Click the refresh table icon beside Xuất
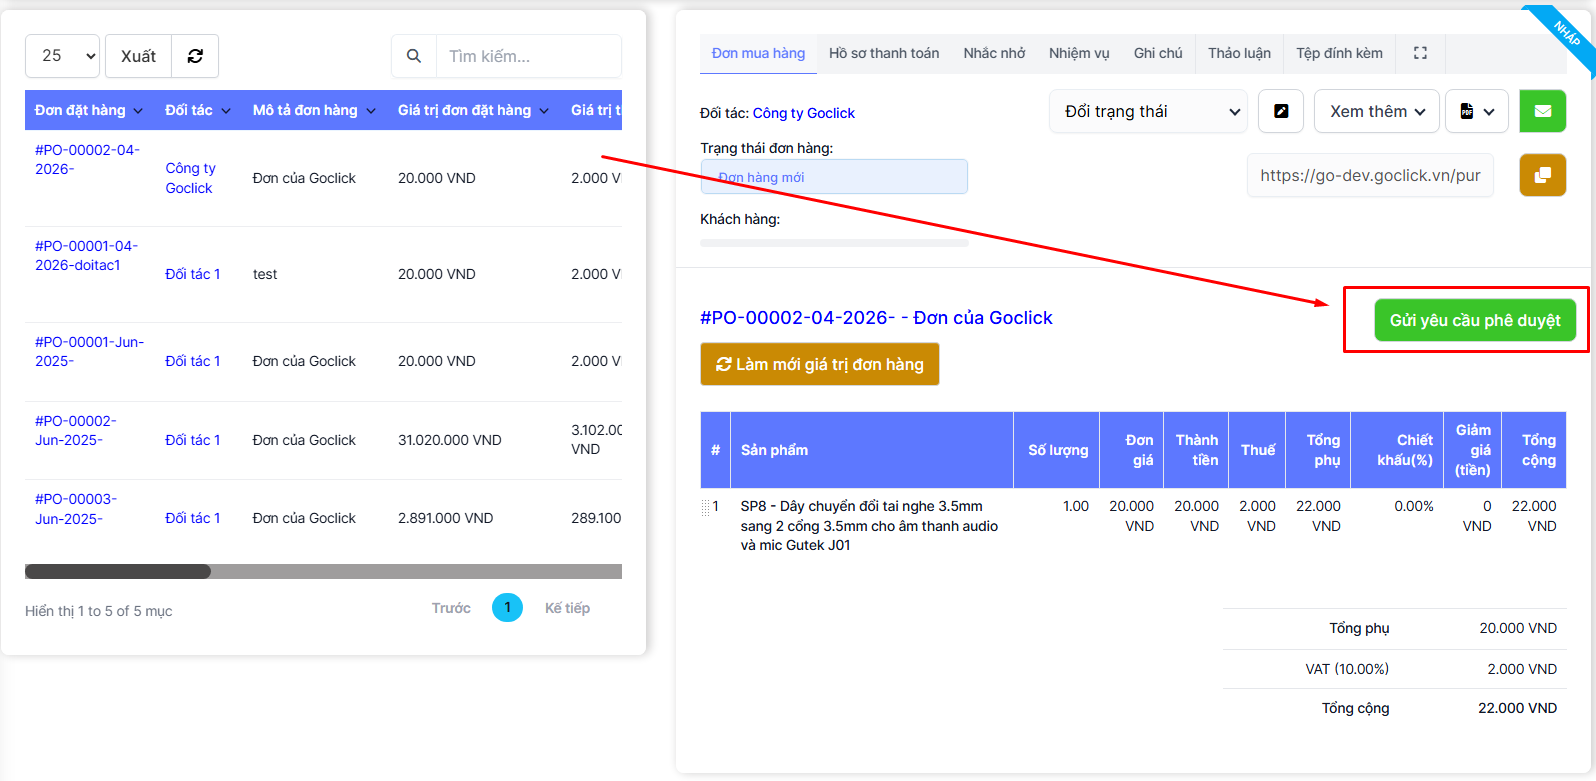The width and height of the screenshot is (1596, 781). tap(195, 56)
